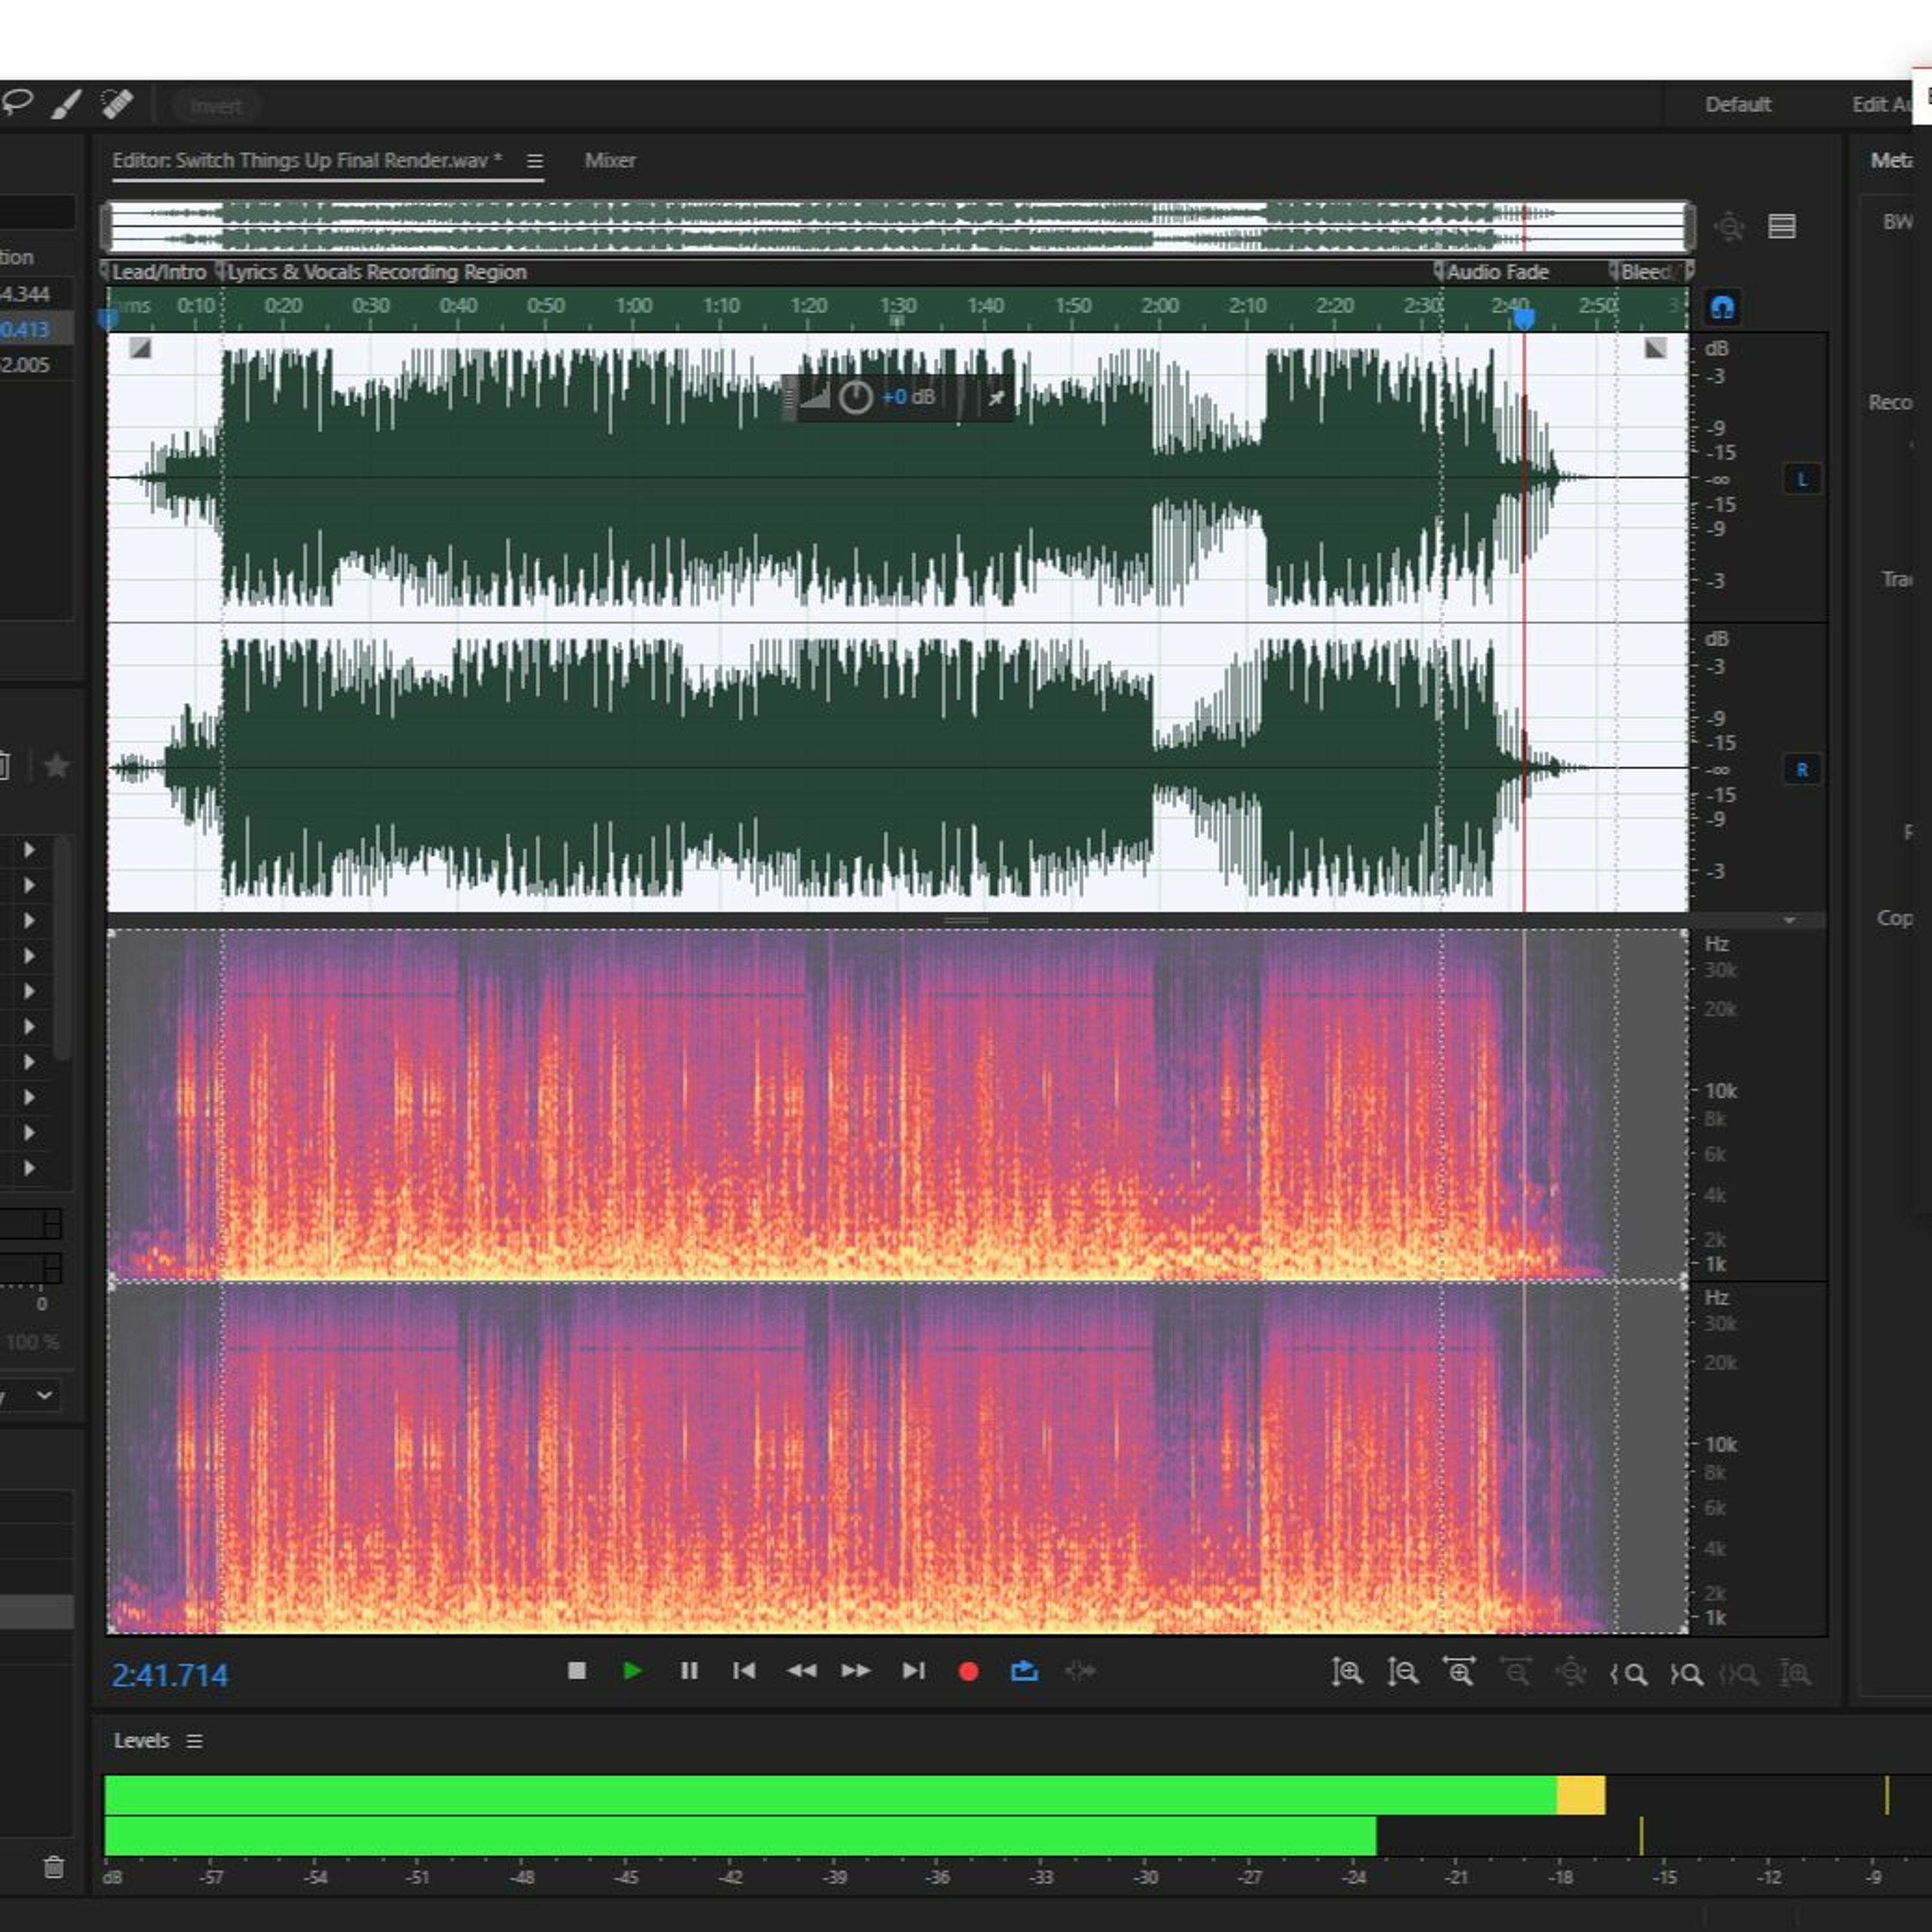Click Zoom In at In Point icon
Image resolution: width=1932 pixels, height=1932 pixels.
(x=1629, y=1674)
